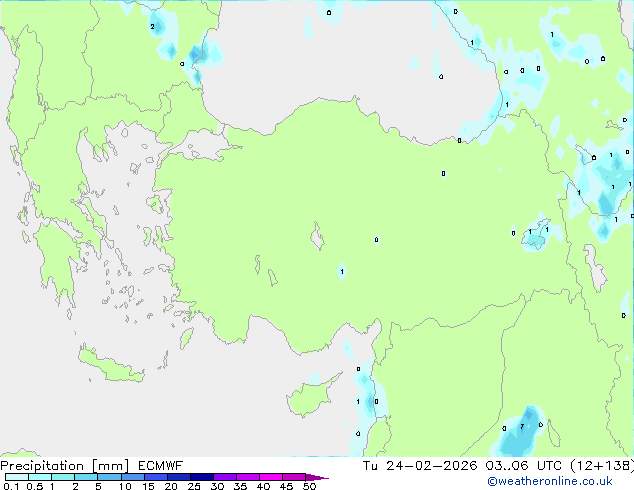
Task: Click the '(12+138)' forecast offset text
Action: point(602,466)
